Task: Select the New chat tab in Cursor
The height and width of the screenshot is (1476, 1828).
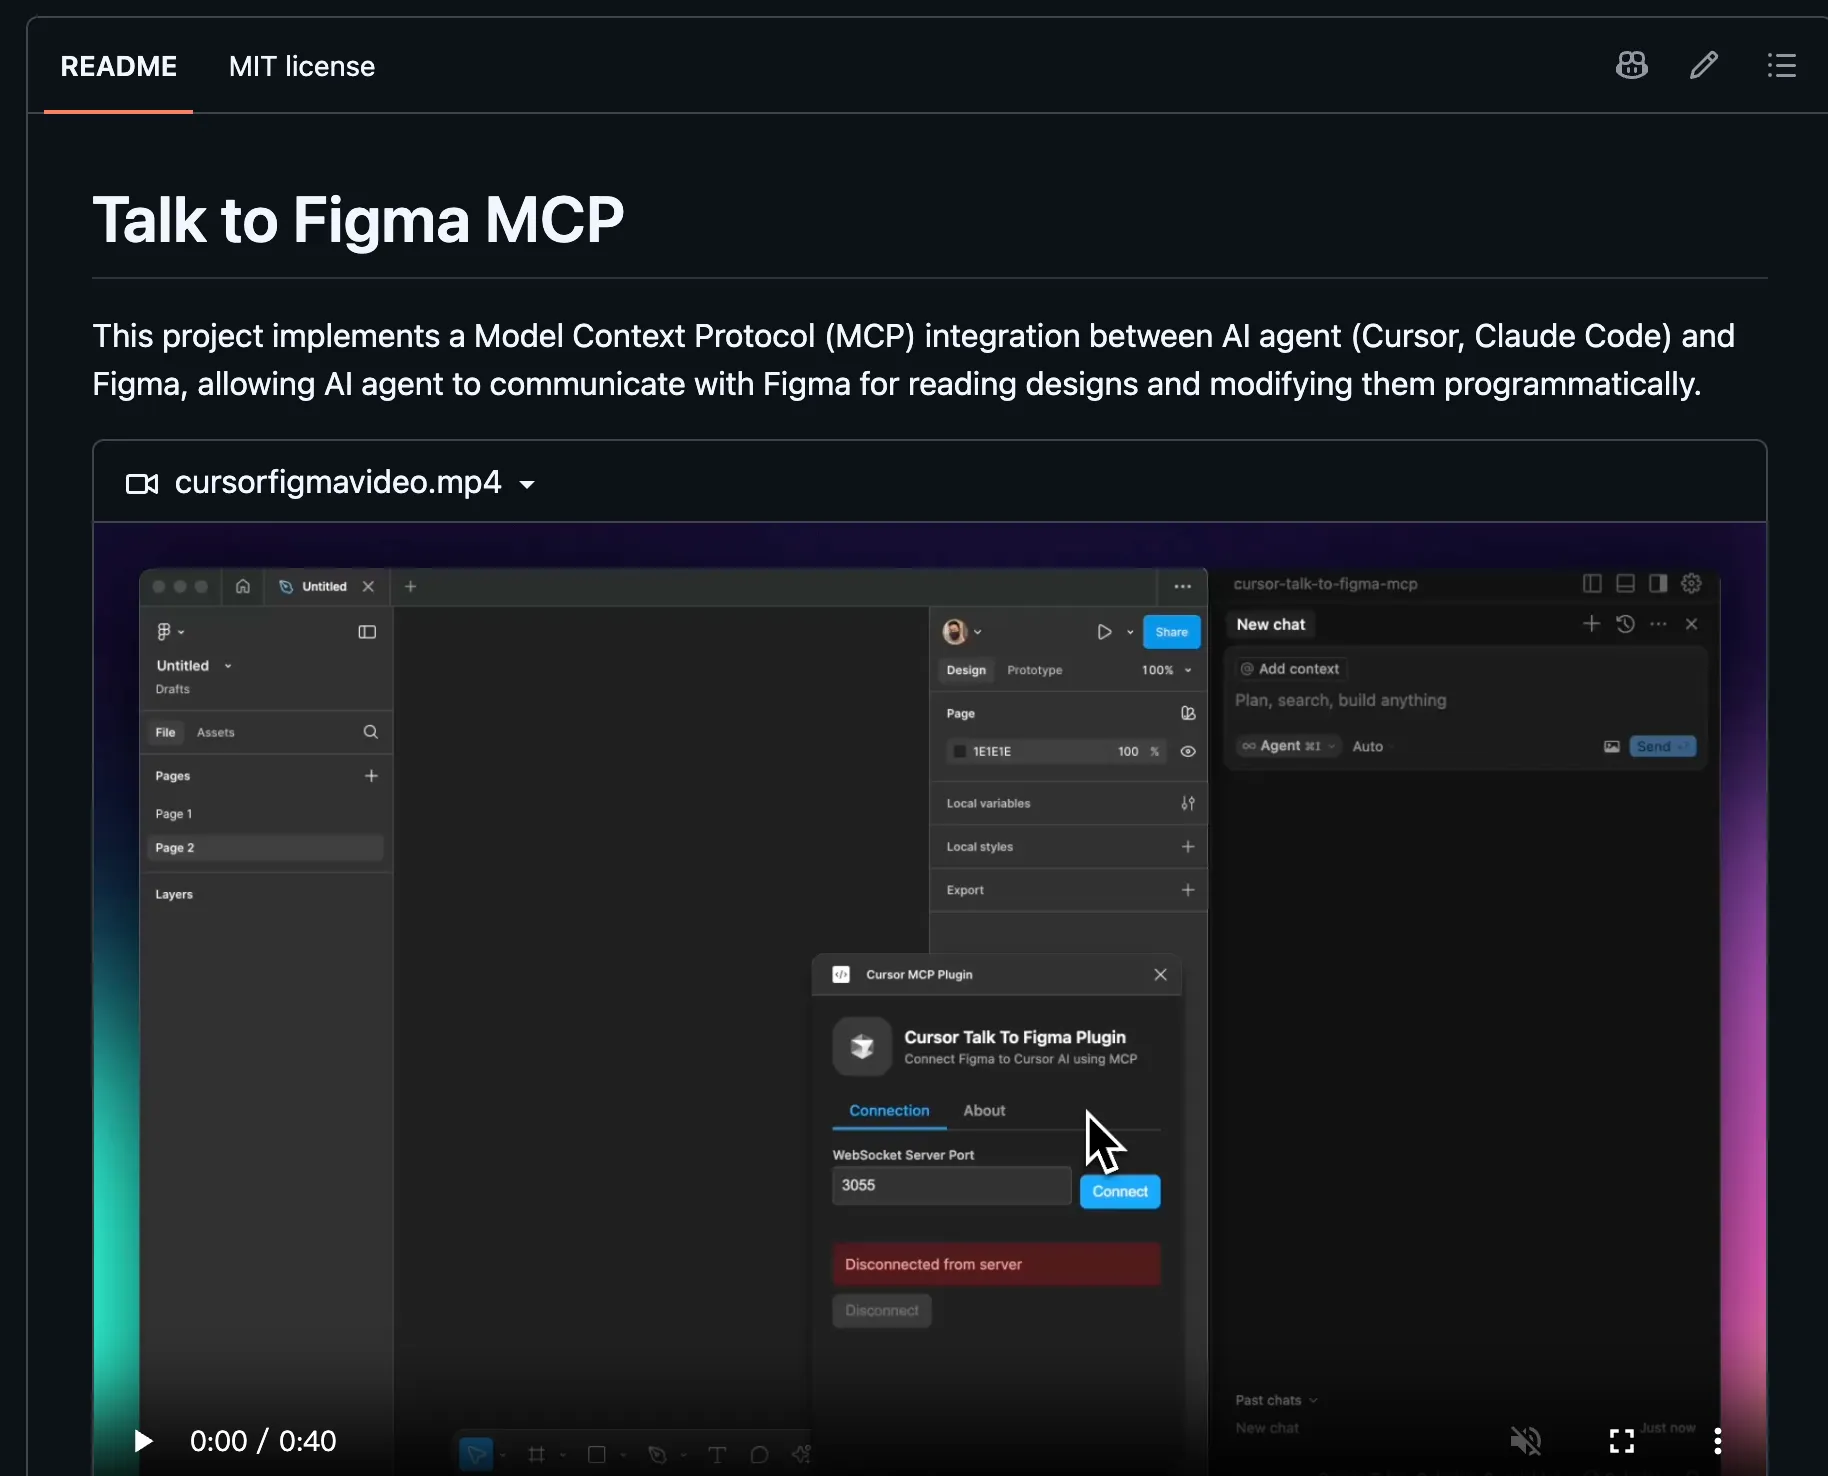Action: tap(1271, 625)
